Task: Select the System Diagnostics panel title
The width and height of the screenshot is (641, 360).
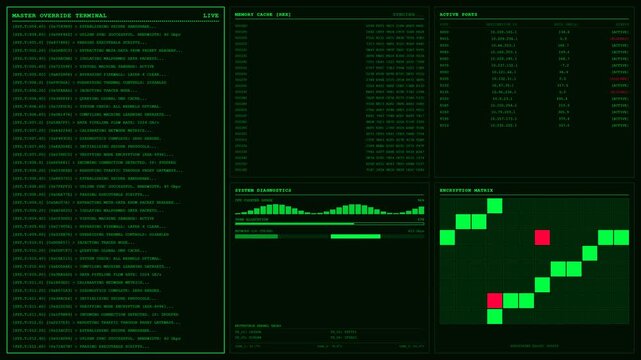Action: pos(263,190)
